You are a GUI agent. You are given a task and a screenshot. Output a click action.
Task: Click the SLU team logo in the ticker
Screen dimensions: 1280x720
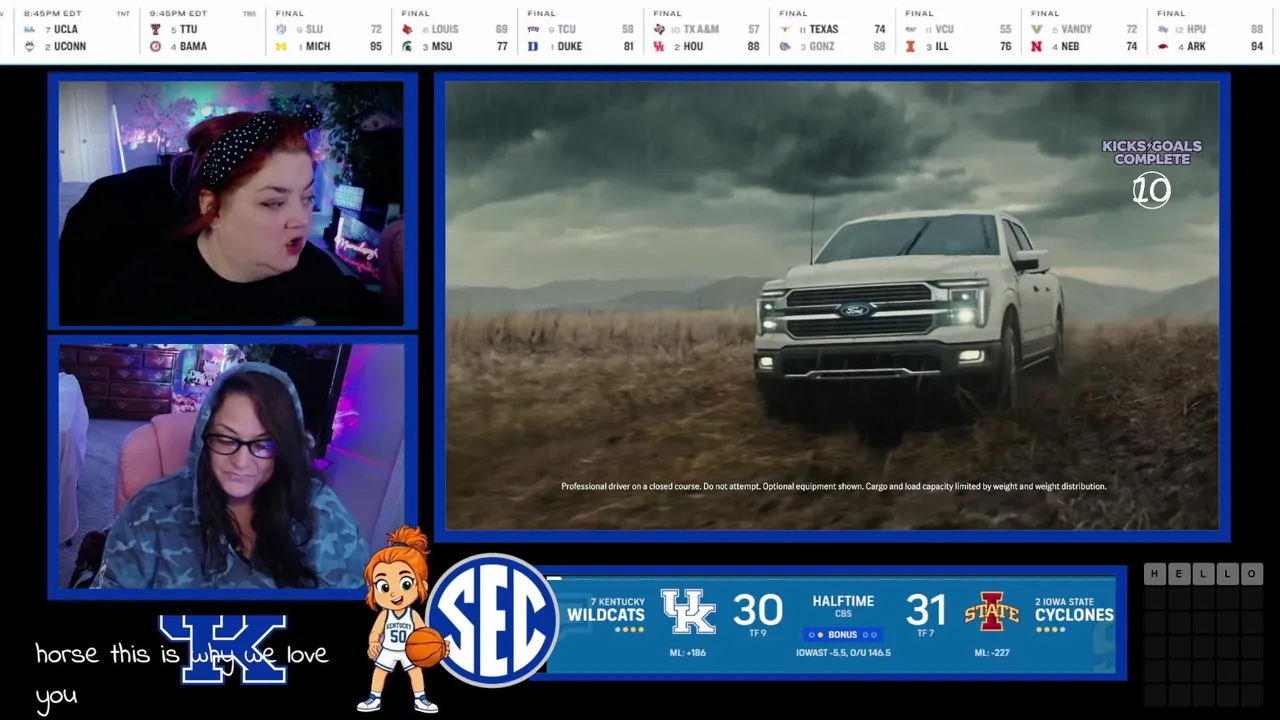(x=281, y=30)
